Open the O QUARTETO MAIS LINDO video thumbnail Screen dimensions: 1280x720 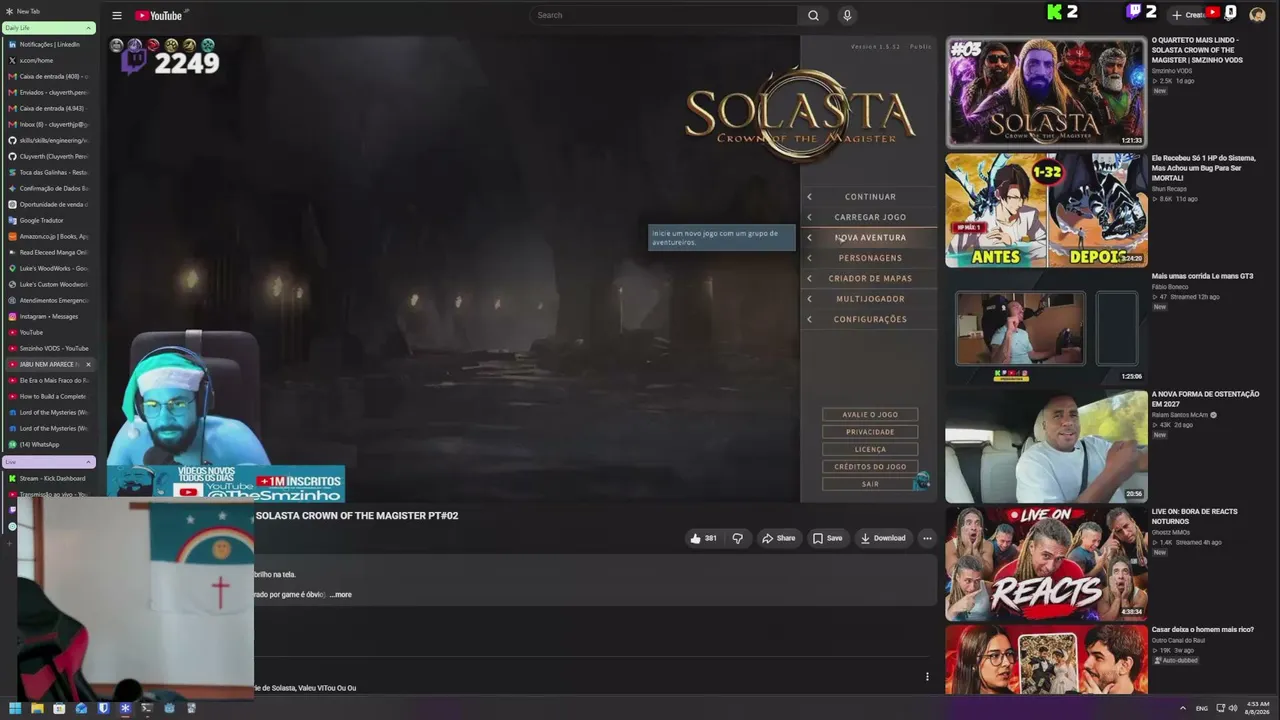click(1046, 92)
